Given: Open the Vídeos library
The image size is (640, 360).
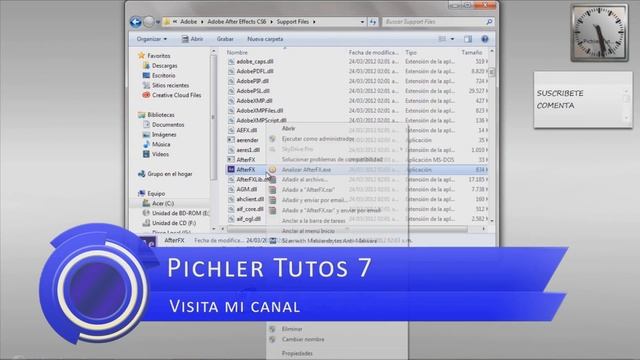Looking at the screenshot, I should point(160,154).
